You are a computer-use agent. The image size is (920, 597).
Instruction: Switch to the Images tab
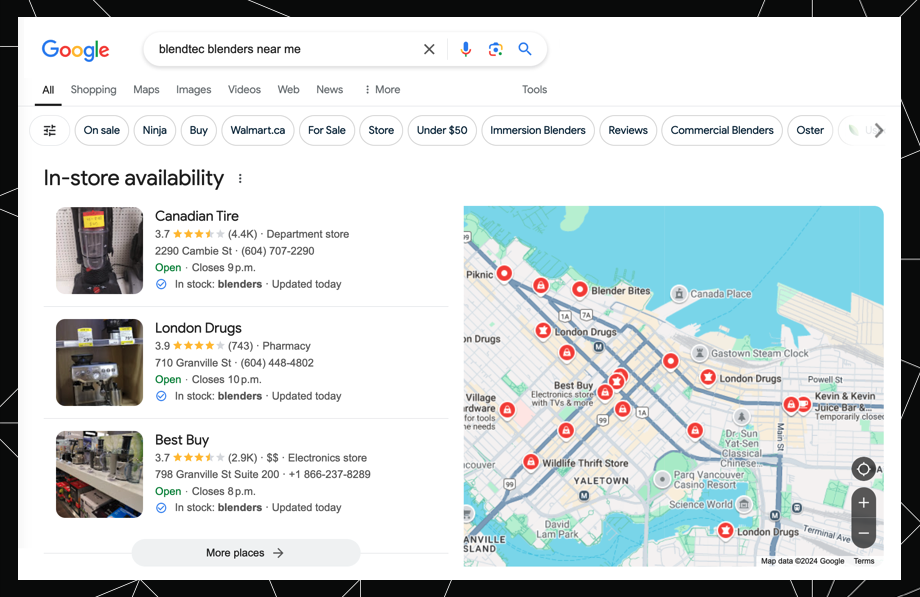point(193,90)
